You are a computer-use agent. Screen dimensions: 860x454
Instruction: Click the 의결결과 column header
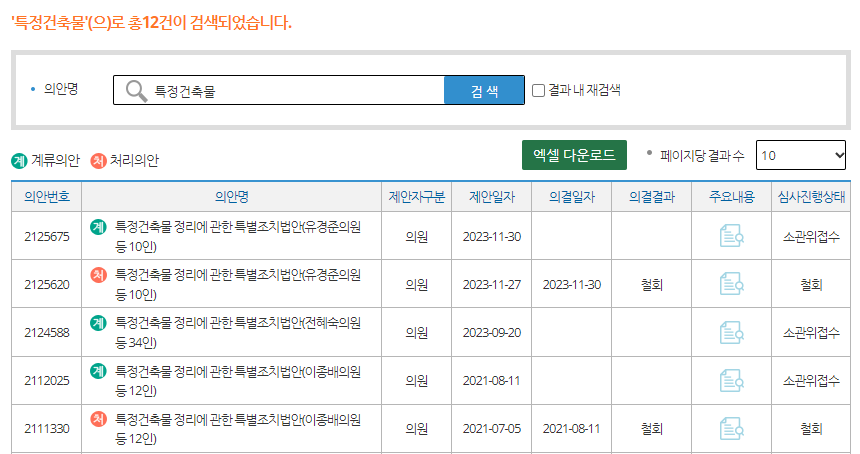coord(652,196)
